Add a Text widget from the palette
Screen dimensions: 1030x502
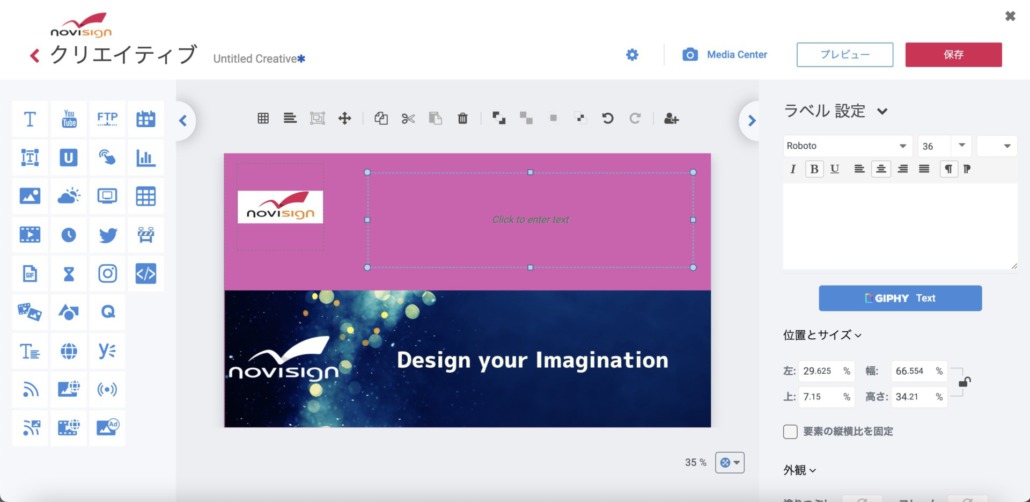coord(30,119)
